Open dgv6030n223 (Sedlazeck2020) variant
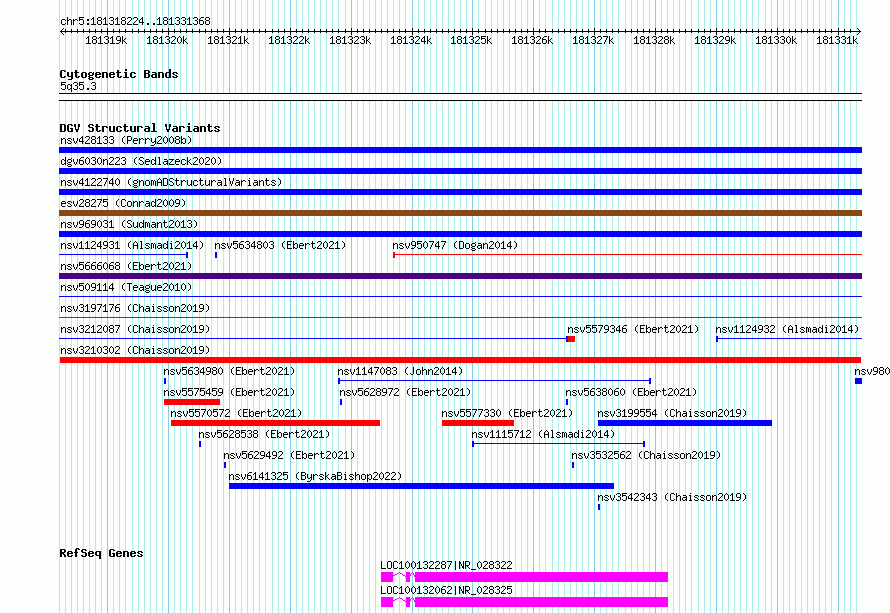Screen dimensions: 890x613 (x=141, y=161)
